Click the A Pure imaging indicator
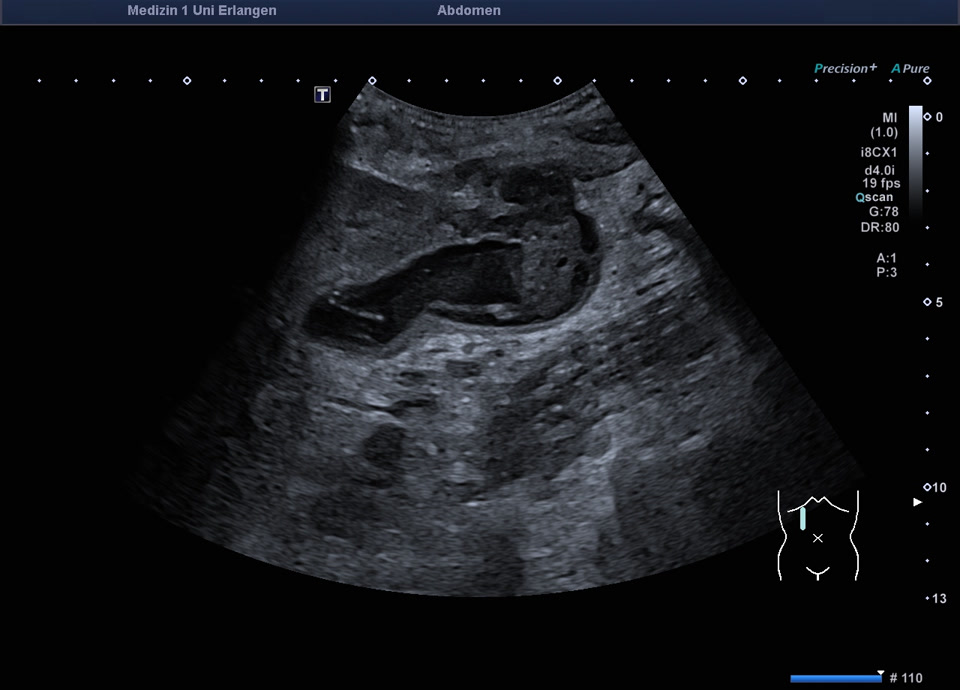 910,69
